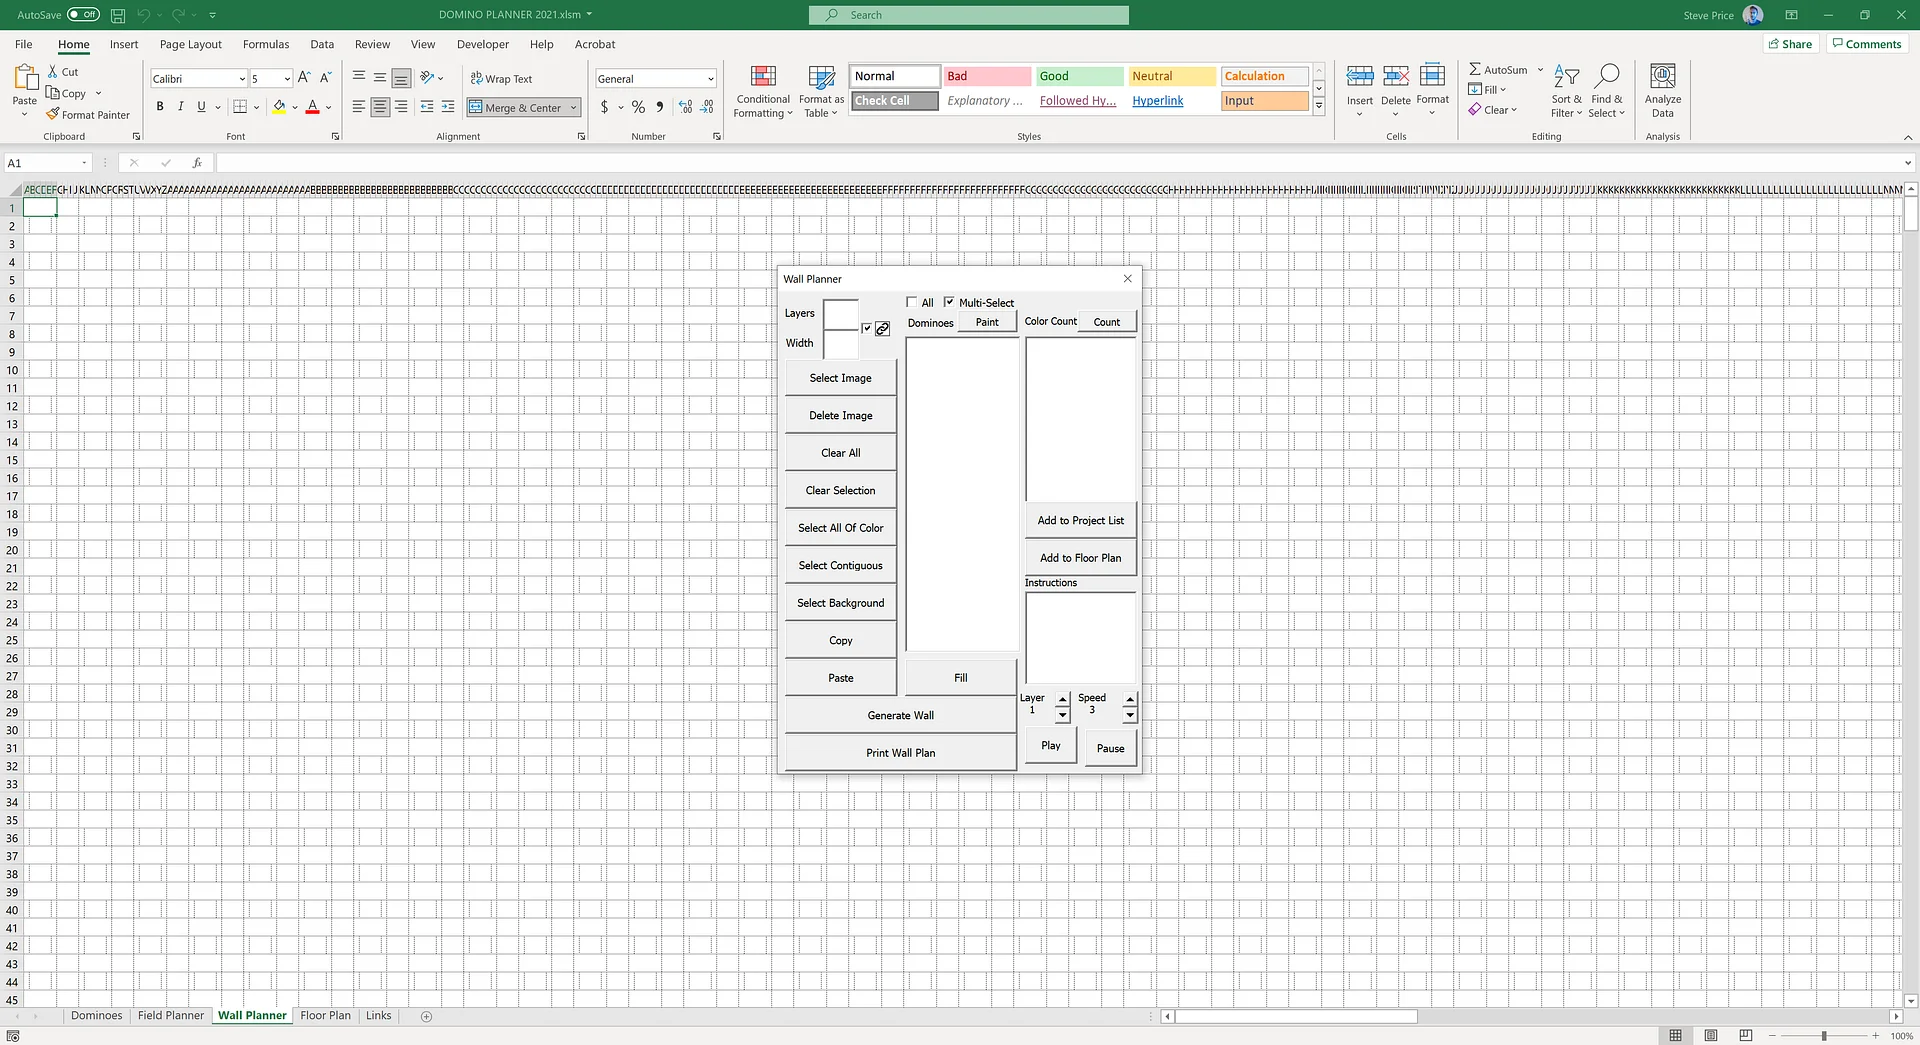This screenshot has width=1920, height=1045.
Task: Increase the Speed spinner value
Action: point(1130,700)
